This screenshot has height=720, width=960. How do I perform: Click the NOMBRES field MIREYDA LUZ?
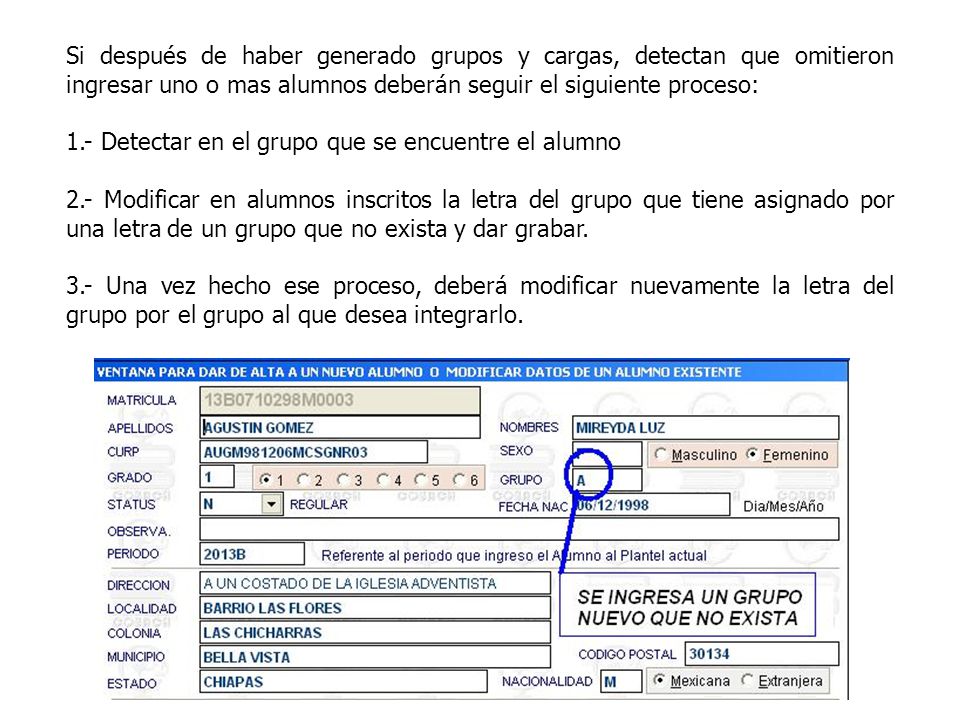coord(705,427)
